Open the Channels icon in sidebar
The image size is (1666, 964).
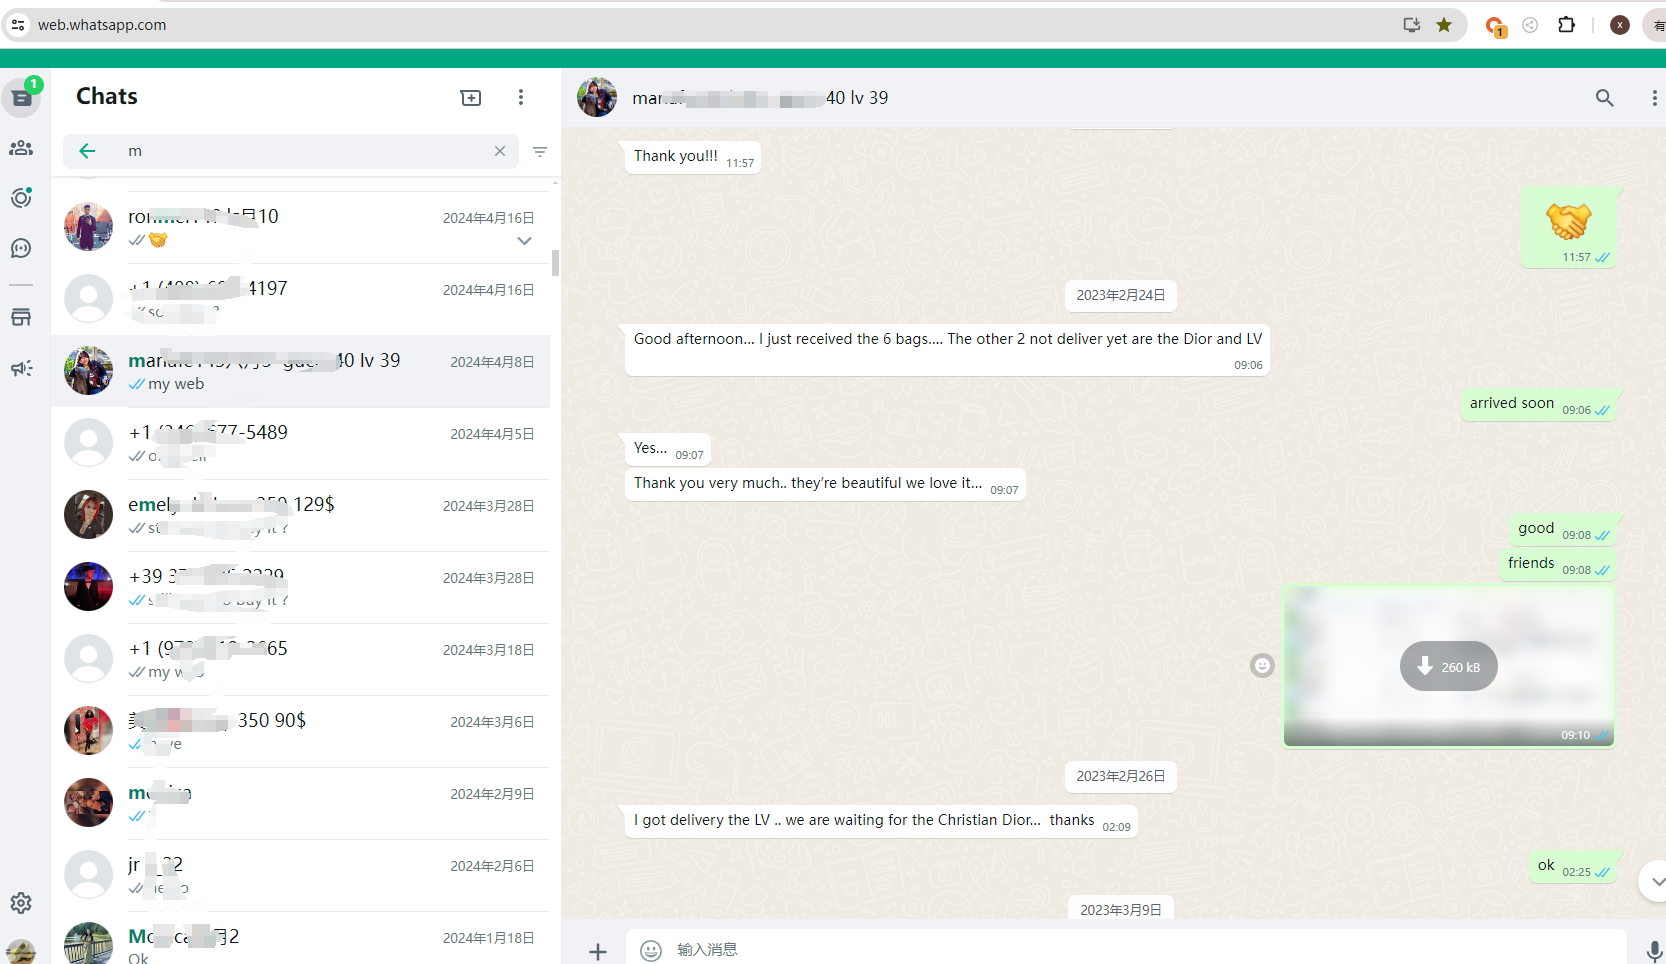pyautogui.click(x=21, y=248)
